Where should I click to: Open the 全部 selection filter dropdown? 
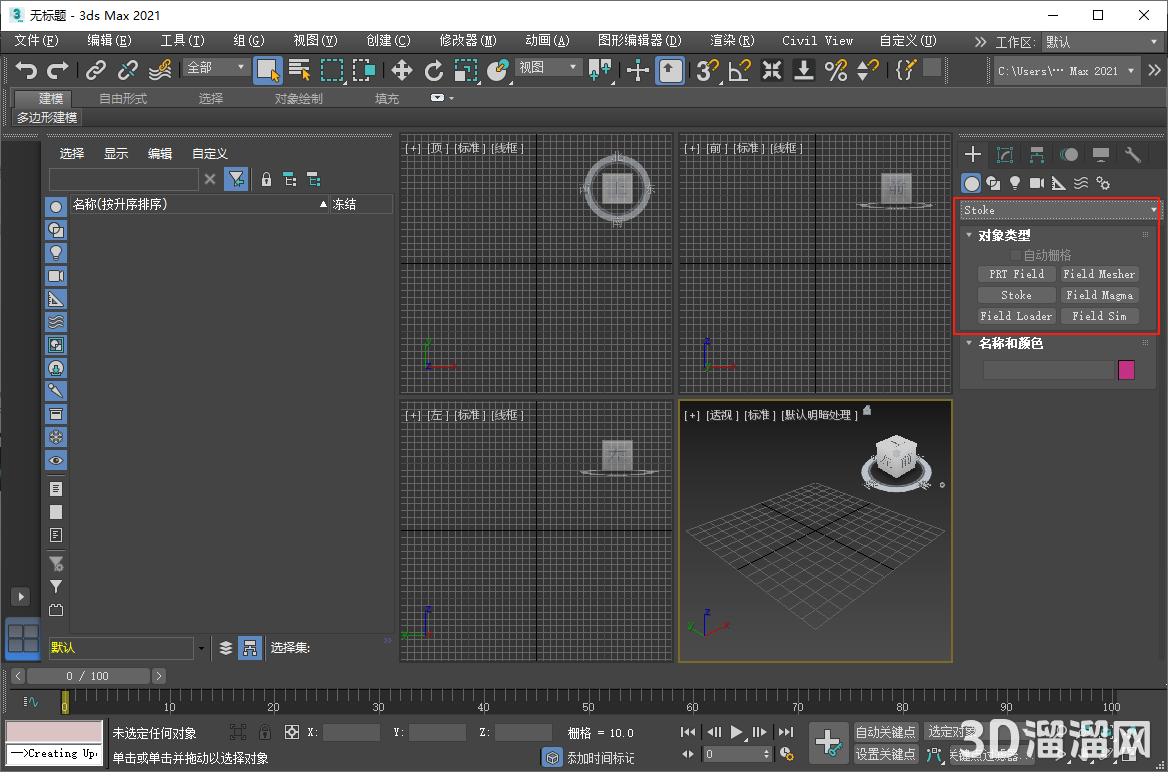click(216, 67)
